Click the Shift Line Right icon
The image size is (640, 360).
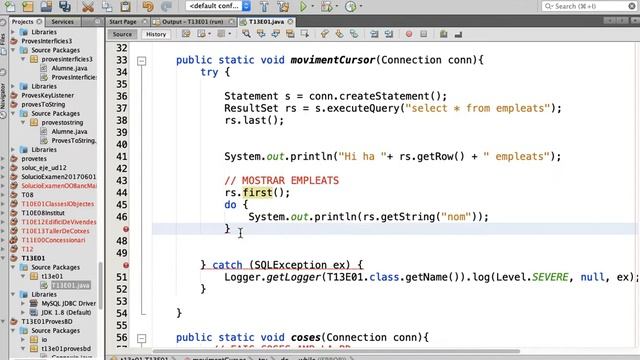pos(389,34)
